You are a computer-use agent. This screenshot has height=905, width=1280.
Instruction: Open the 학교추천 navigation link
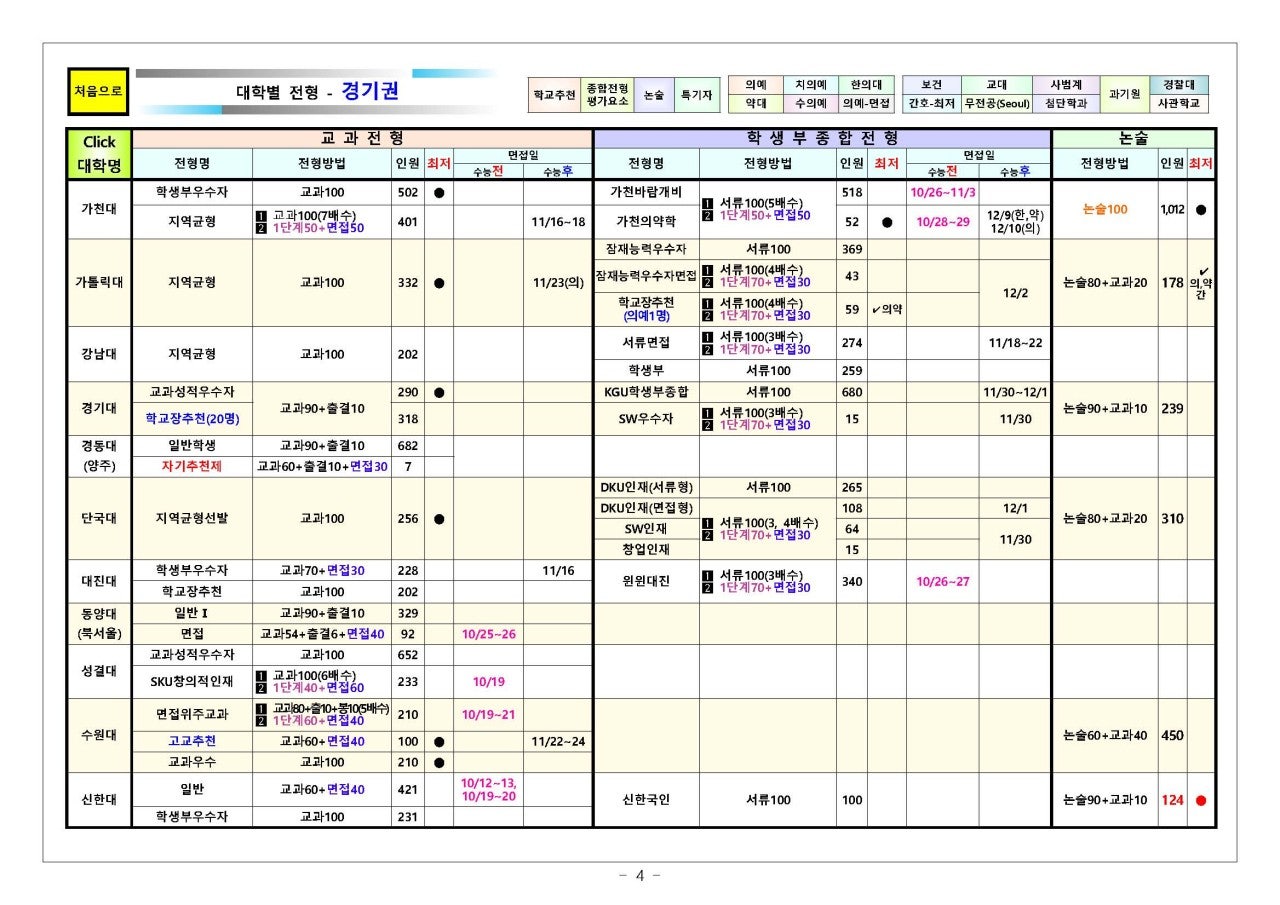click(555, 95)
